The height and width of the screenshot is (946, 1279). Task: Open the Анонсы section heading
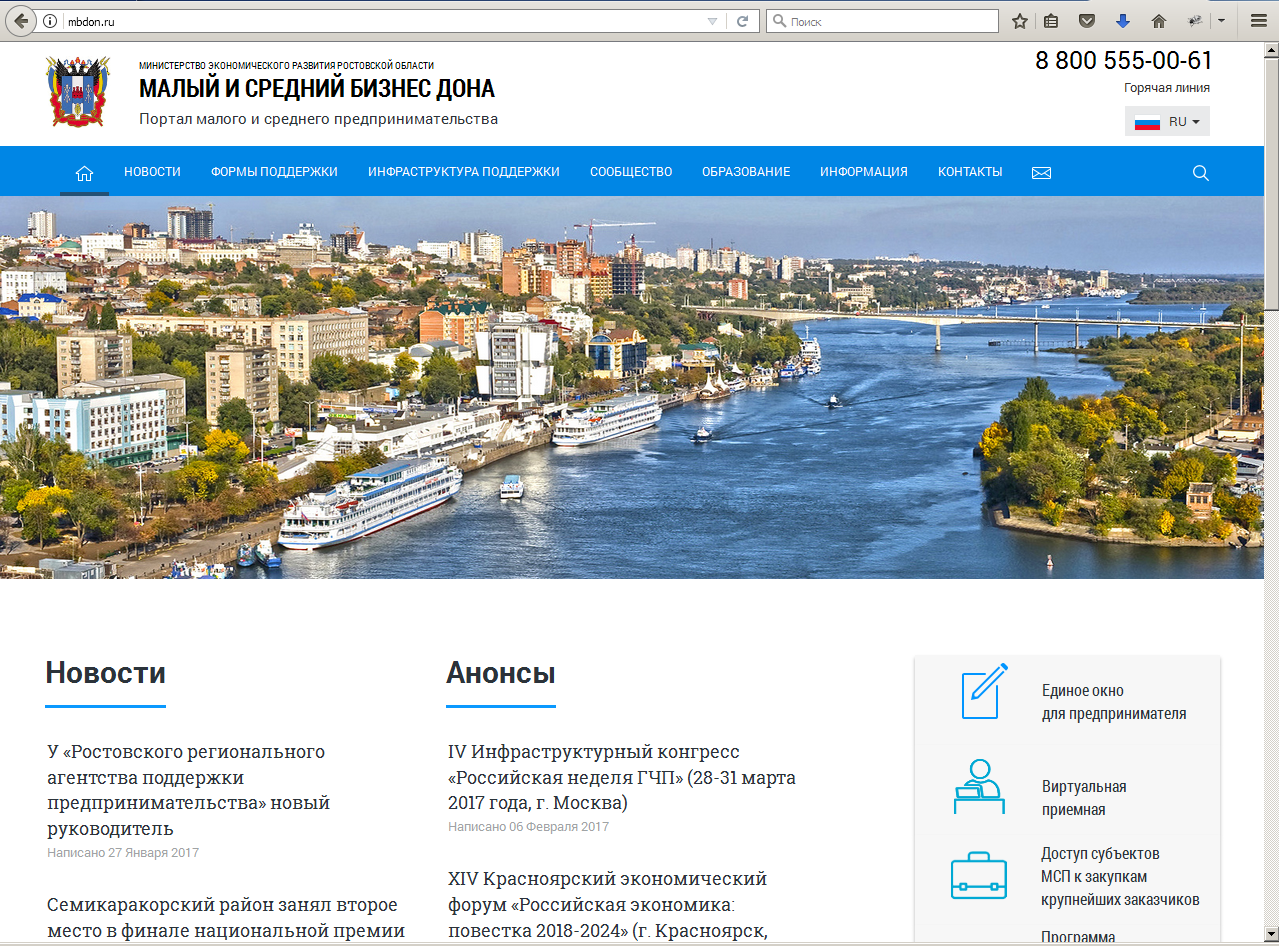[x=500, y=673]
